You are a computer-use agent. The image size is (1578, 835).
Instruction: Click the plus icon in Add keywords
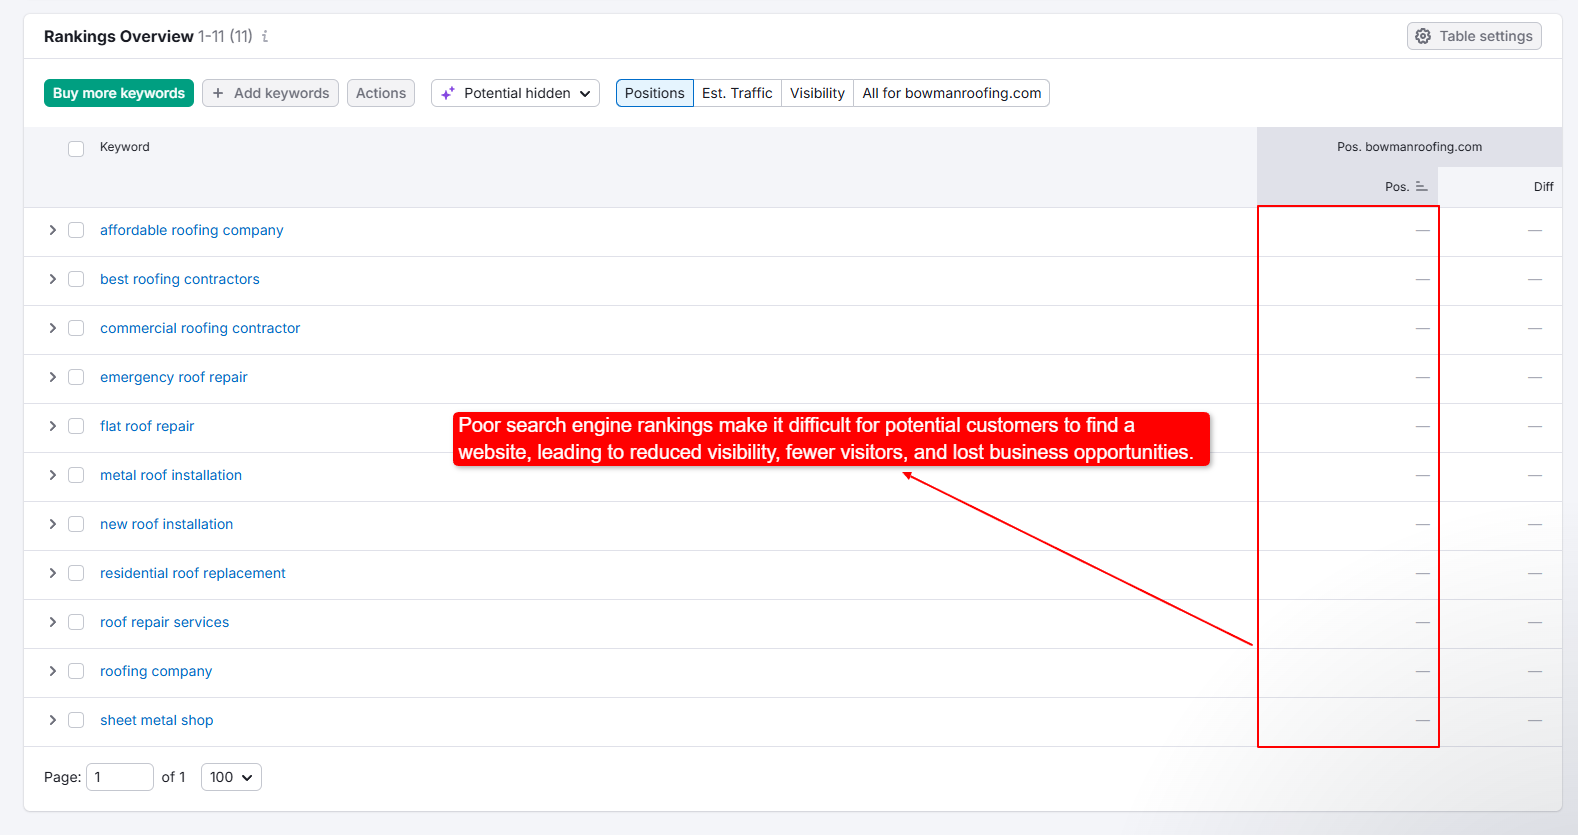pos(218,93)
